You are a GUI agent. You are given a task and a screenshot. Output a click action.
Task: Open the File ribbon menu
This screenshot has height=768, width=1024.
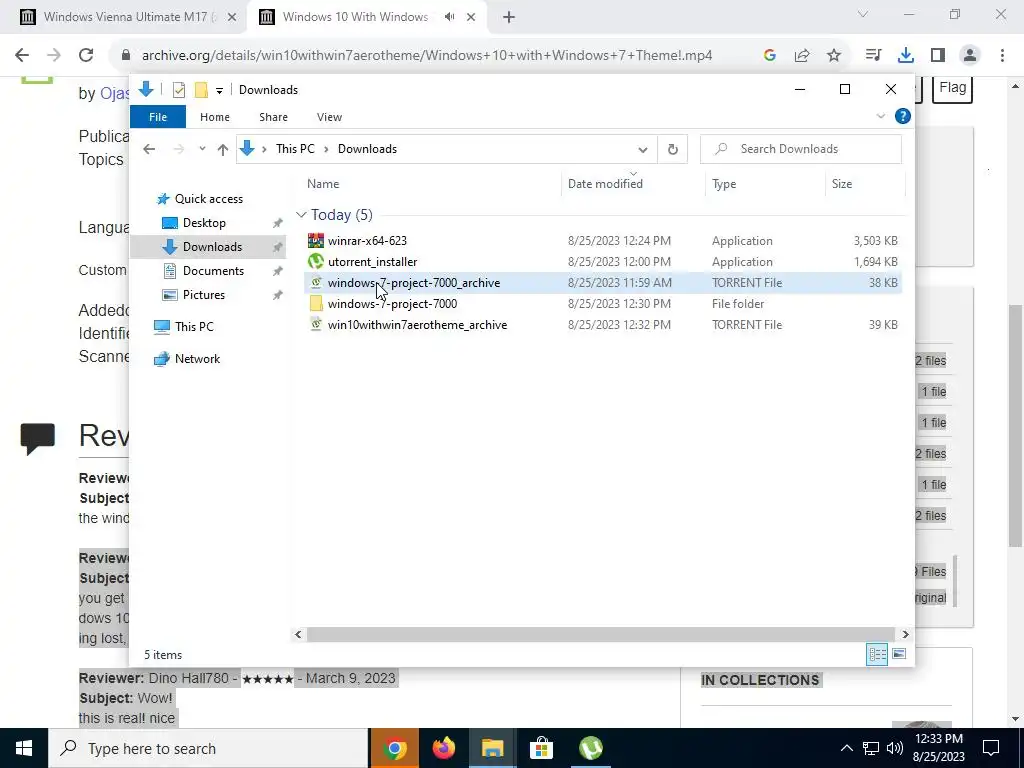(x=158, y=117)
